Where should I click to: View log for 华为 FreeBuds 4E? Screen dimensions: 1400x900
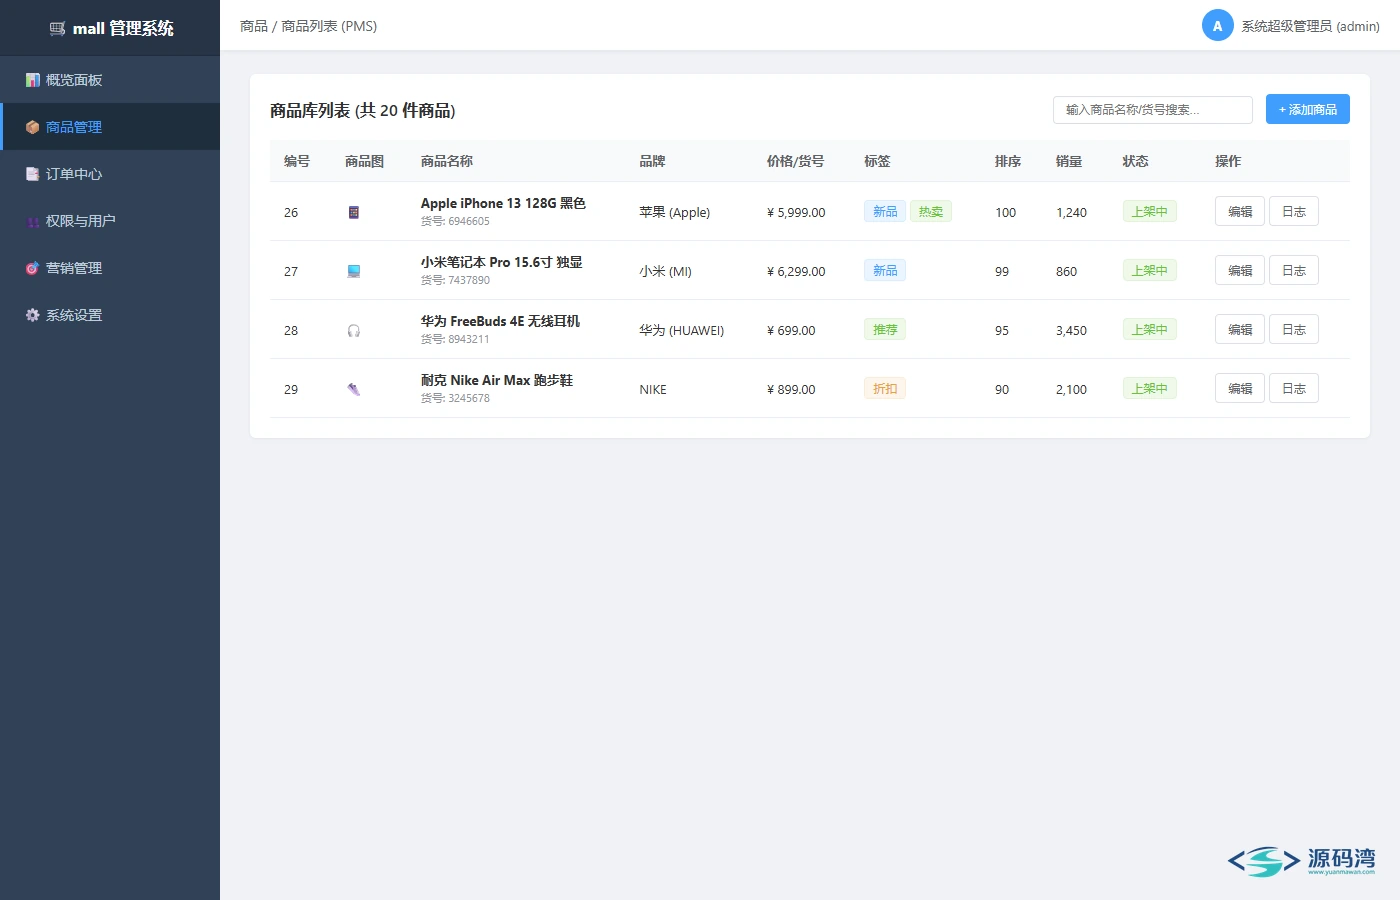point(1294,329)
